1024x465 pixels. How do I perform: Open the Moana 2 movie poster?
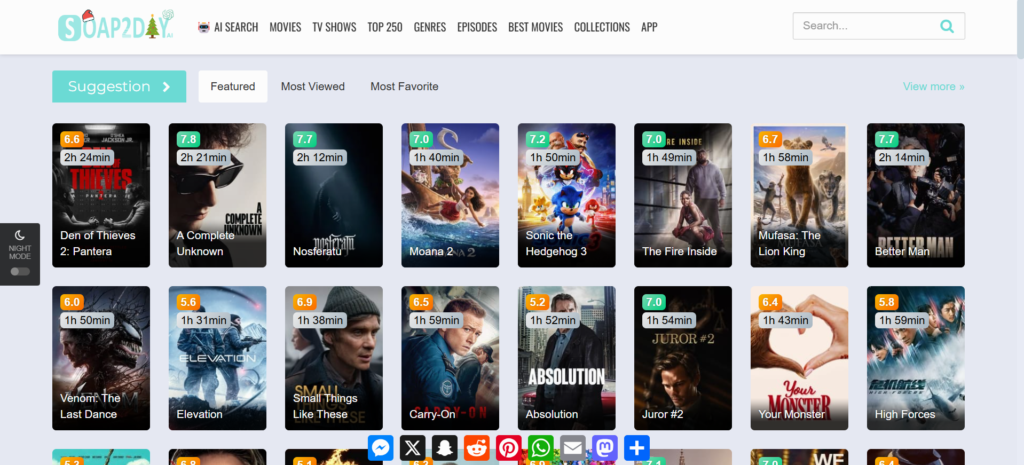[x=450, y=195]
